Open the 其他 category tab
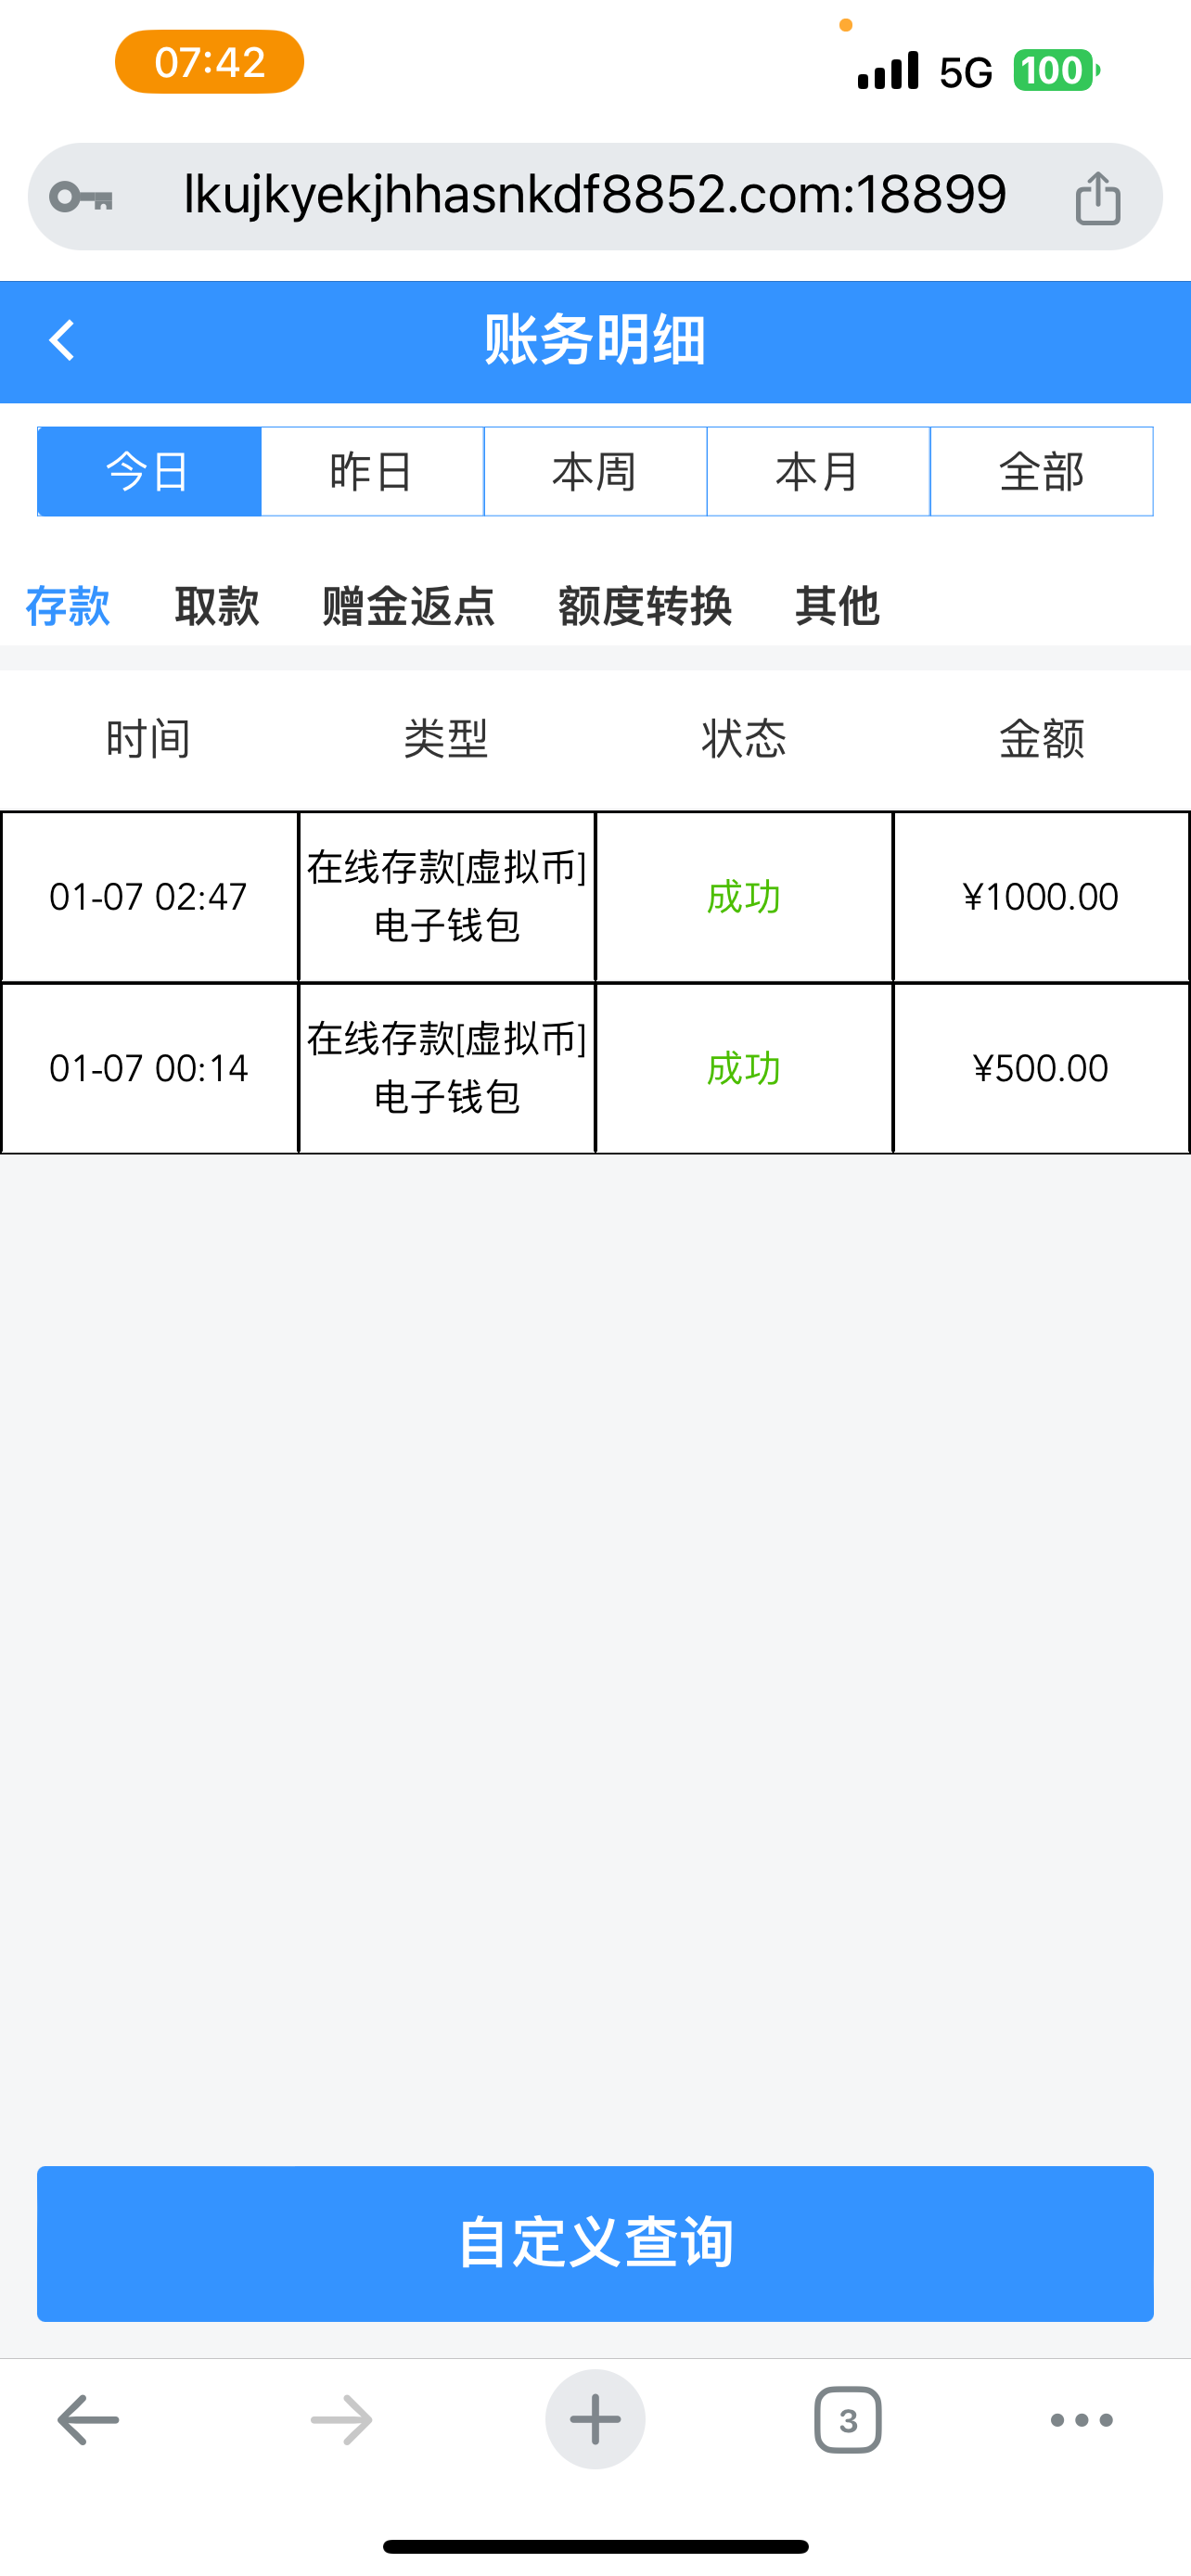Screen dimensions: 1191x2576 click(837, 606)
